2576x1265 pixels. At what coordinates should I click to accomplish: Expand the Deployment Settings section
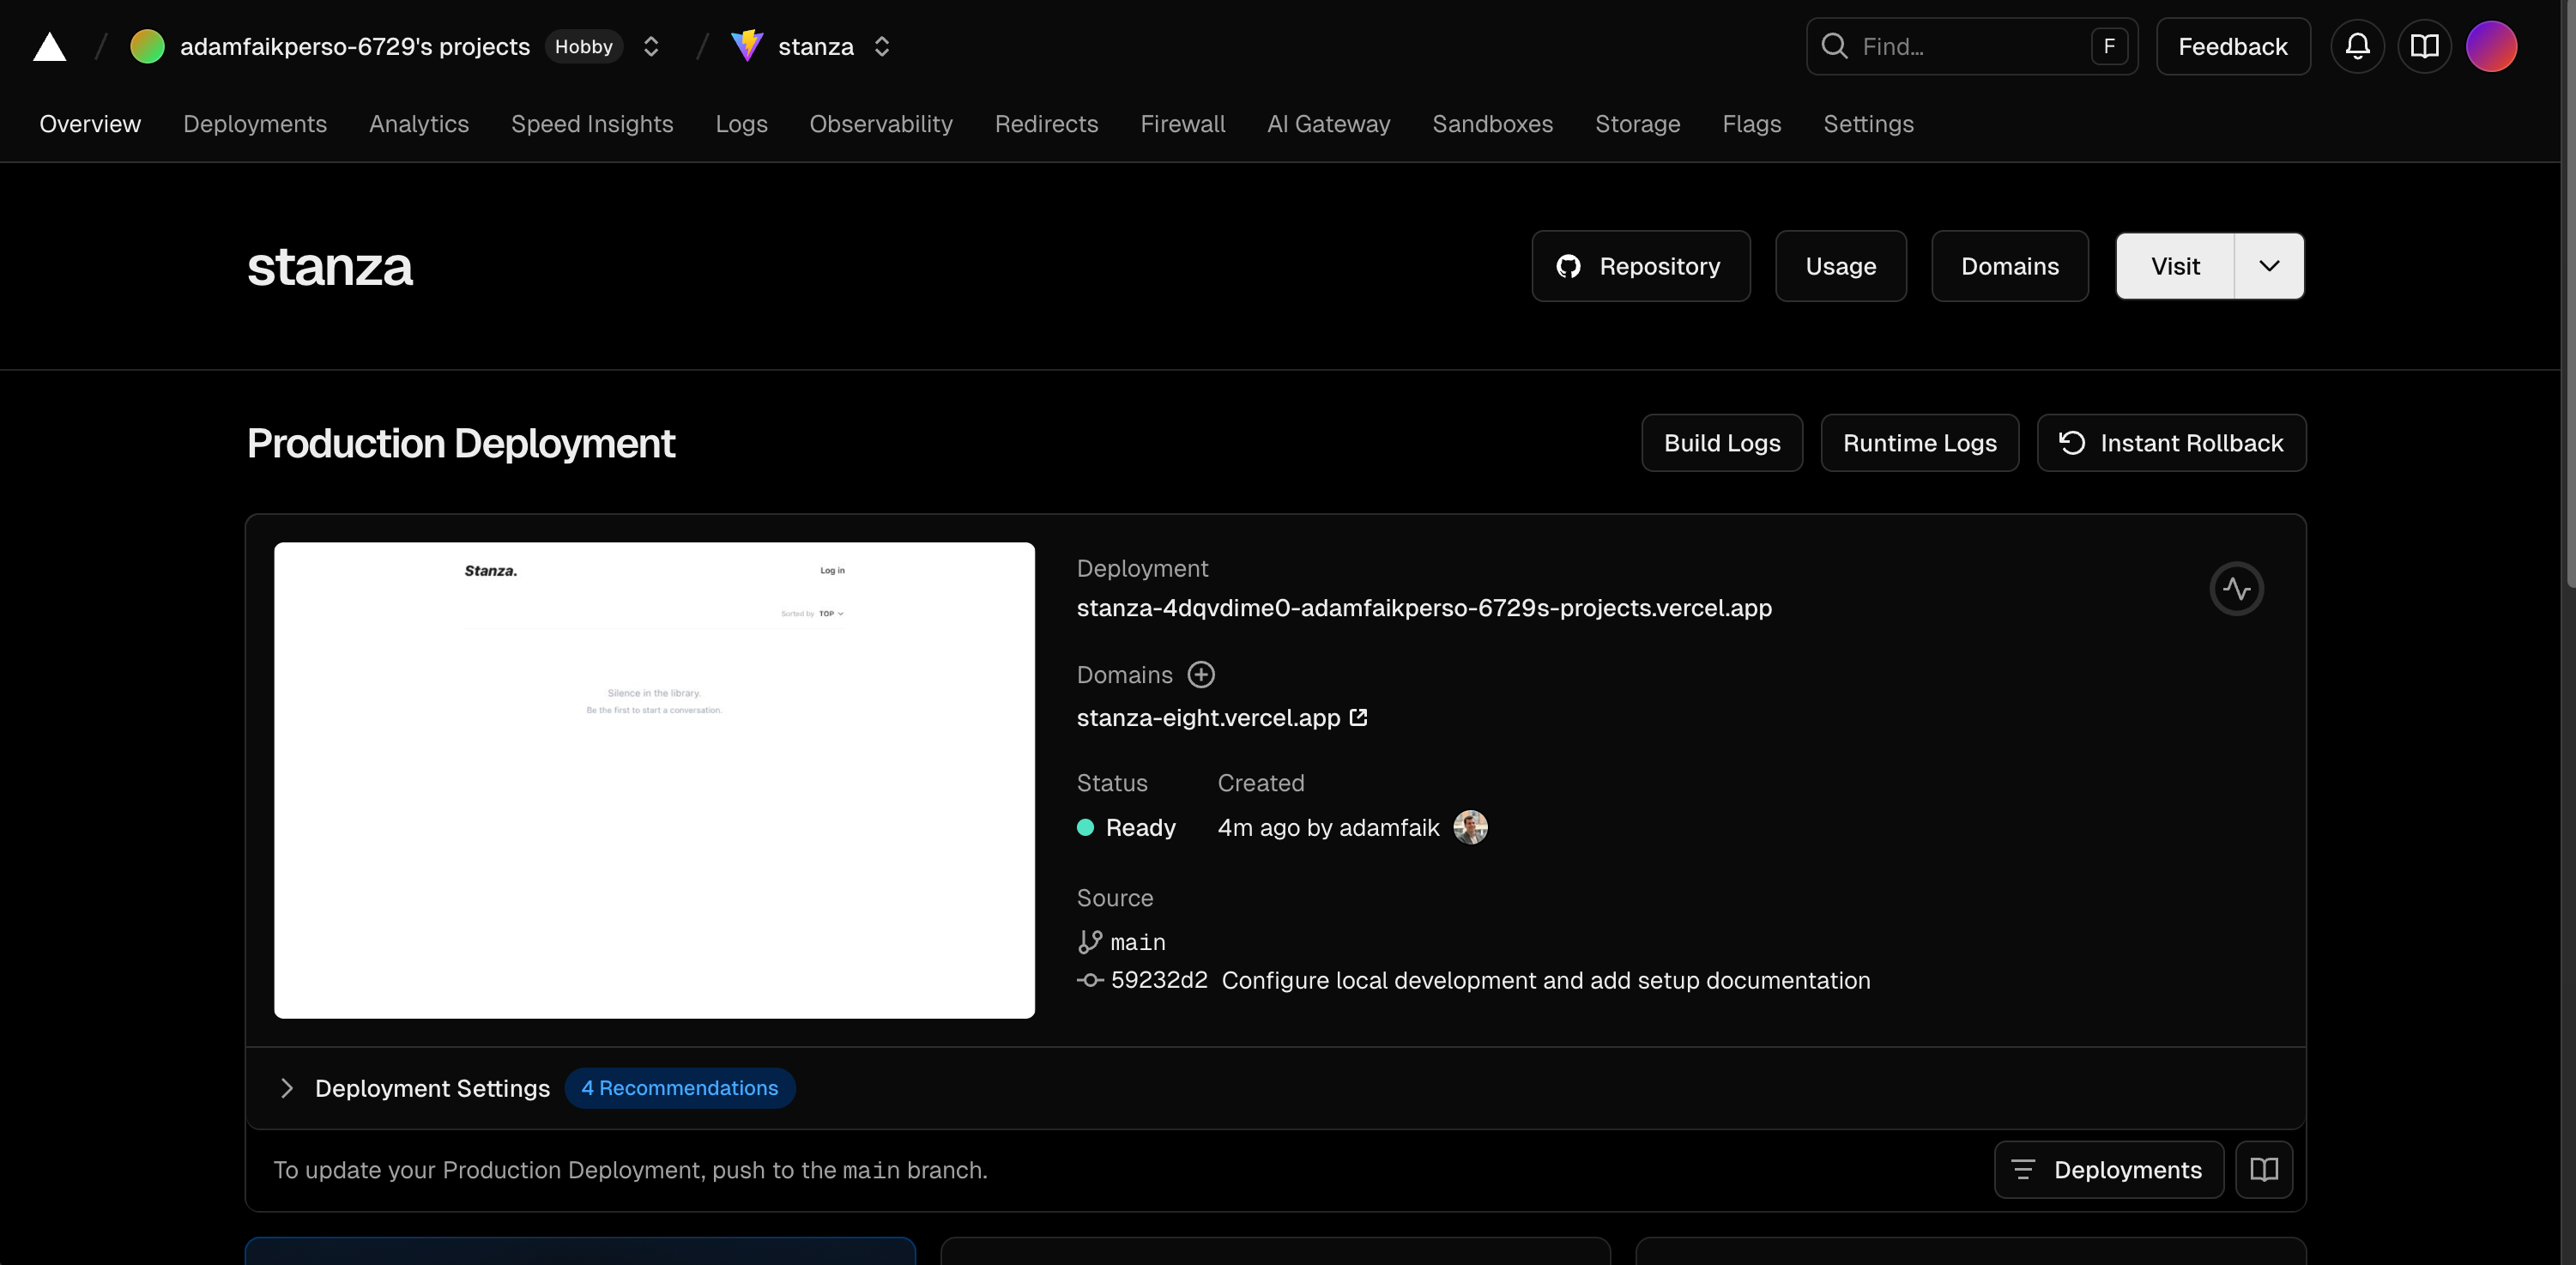[287, 1088]
